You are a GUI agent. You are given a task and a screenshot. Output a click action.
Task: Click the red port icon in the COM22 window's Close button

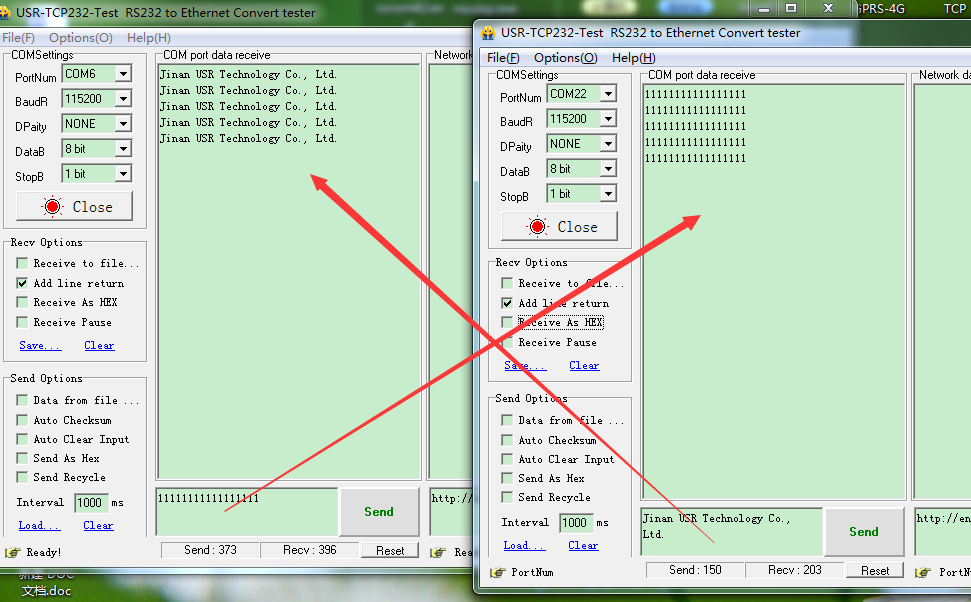click(538, 227)
